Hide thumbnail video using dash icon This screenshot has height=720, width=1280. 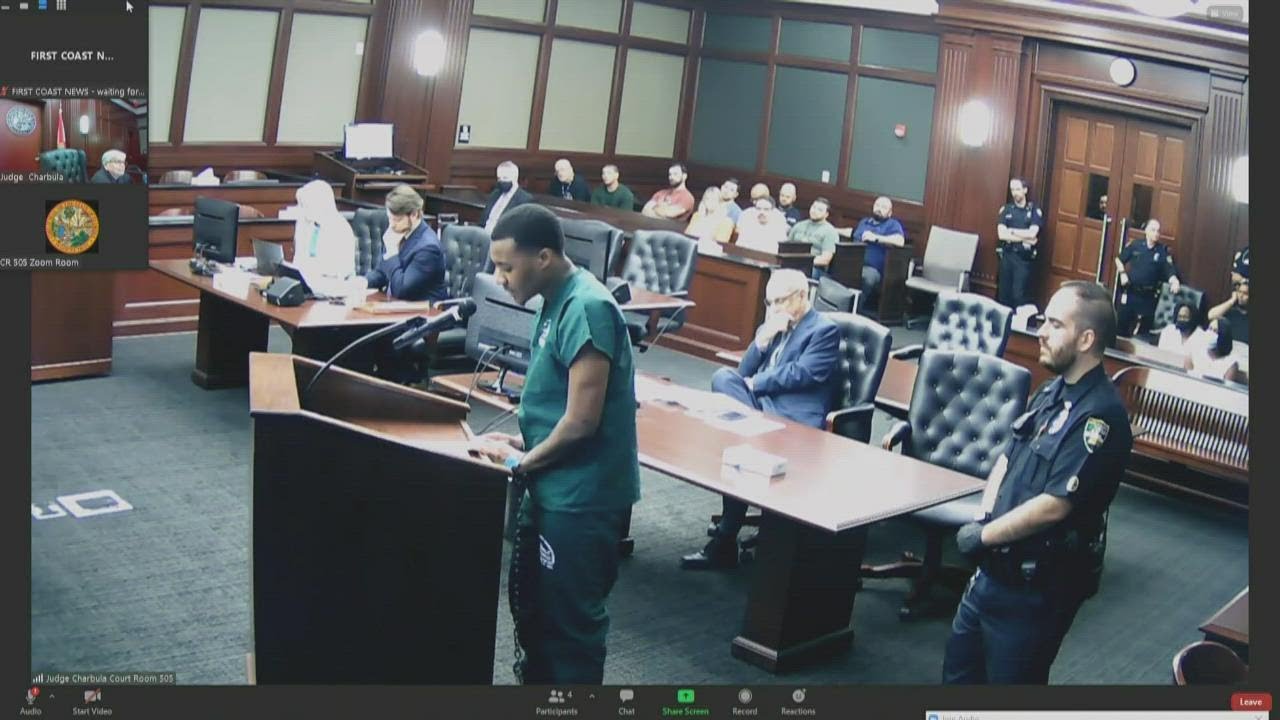tap(5, 7)
